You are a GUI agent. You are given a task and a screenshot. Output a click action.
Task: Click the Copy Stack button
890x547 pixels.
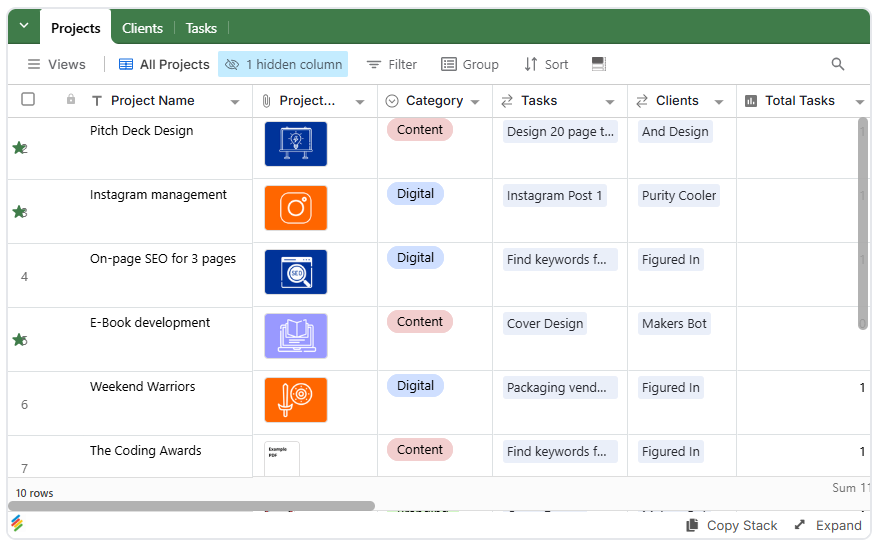(x=732, y=525)
